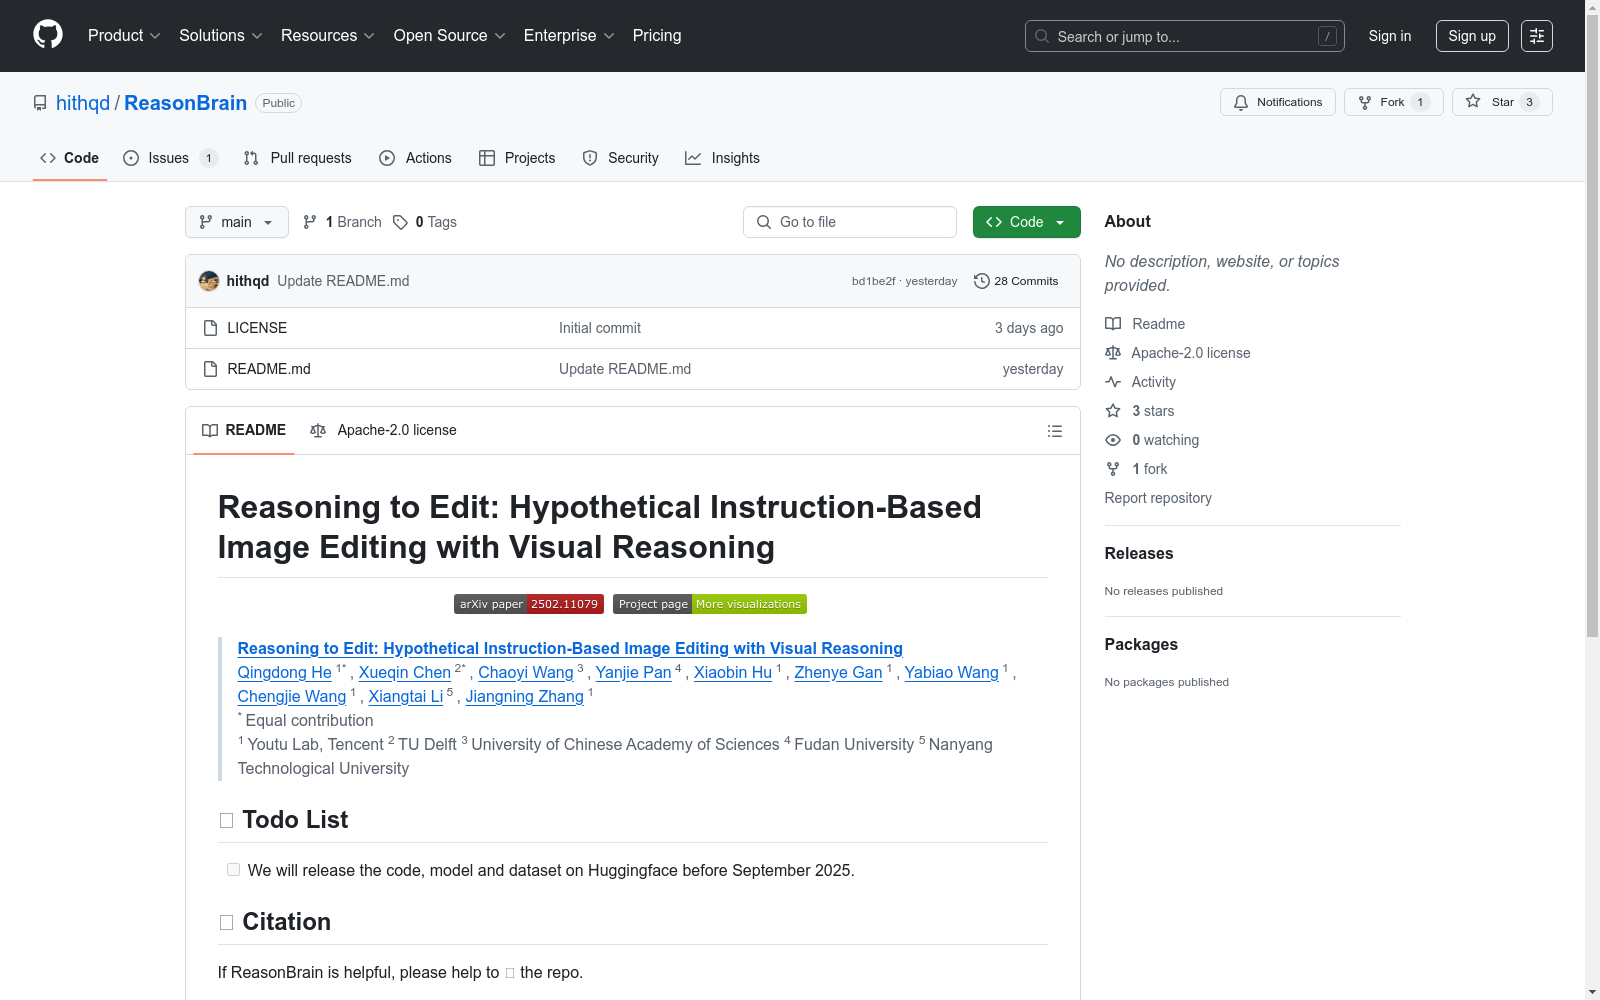Click the GitHub logo home icon

click(x=48, y=35)
